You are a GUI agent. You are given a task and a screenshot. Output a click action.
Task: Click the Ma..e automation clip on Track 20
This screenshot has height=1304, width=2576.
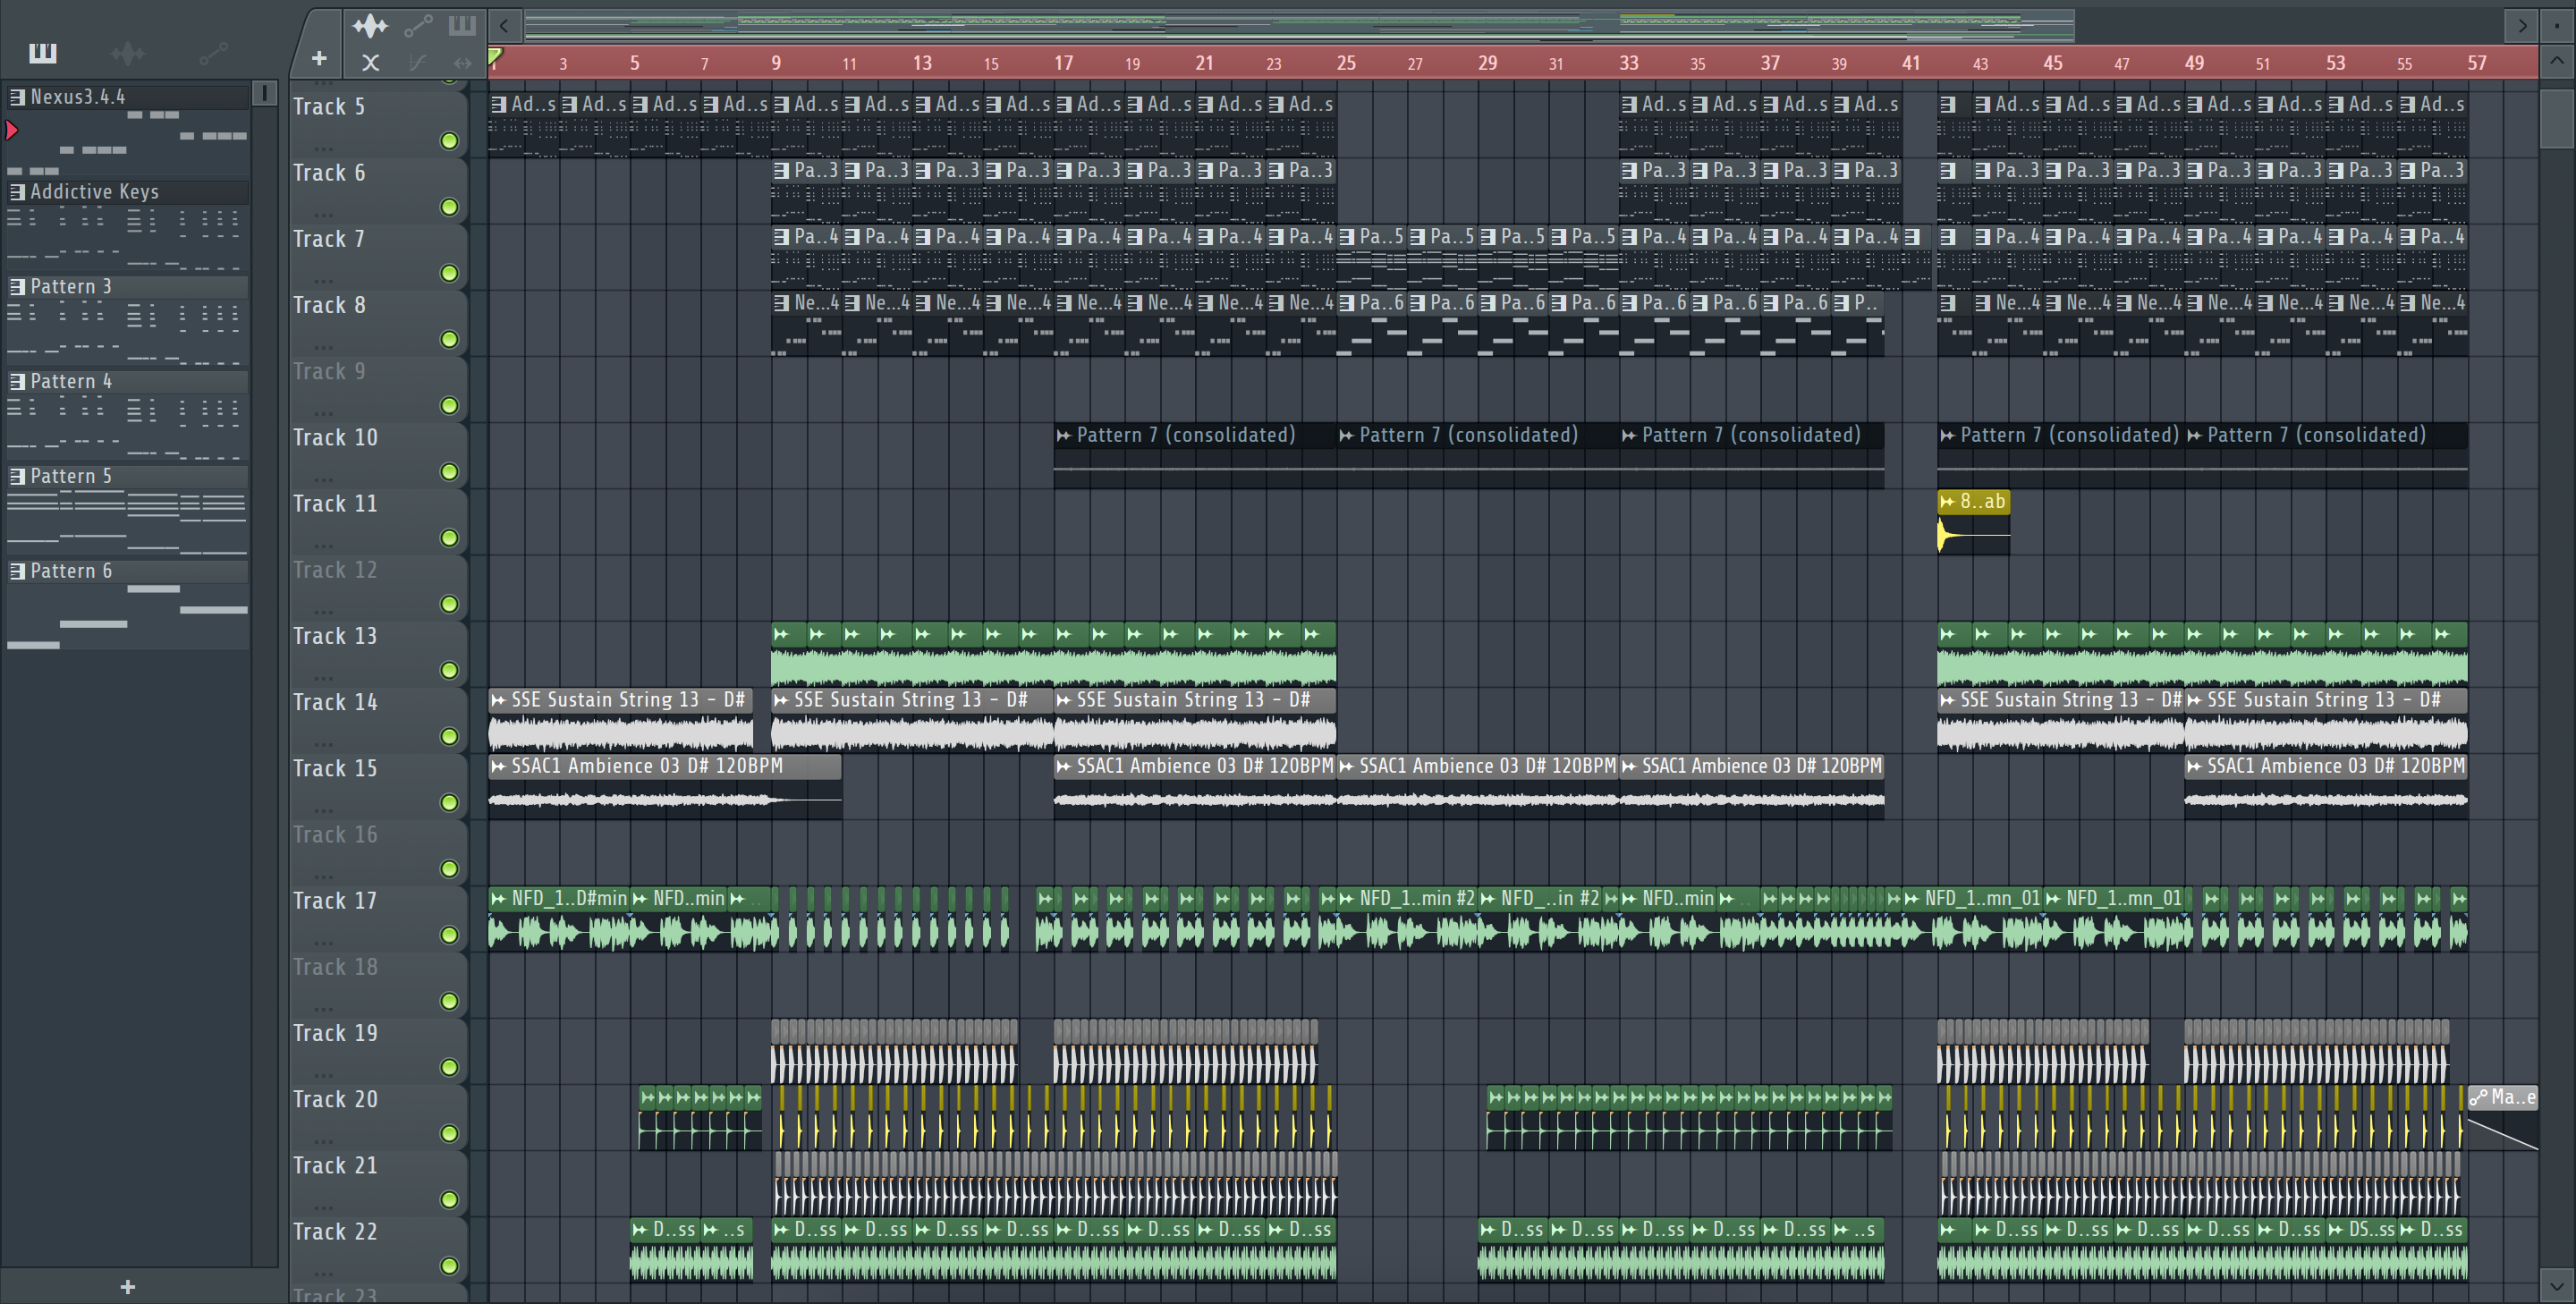2502,1117
